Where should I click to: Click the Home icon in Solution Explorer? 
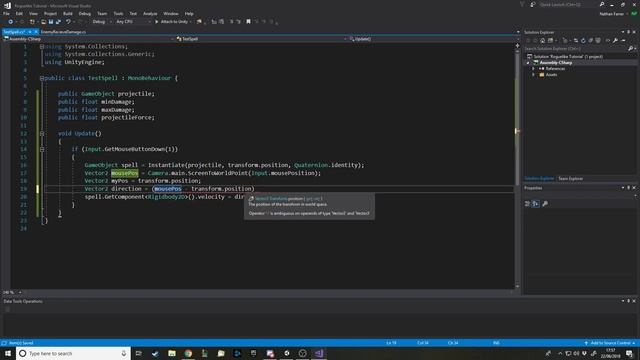pos(542,40)
